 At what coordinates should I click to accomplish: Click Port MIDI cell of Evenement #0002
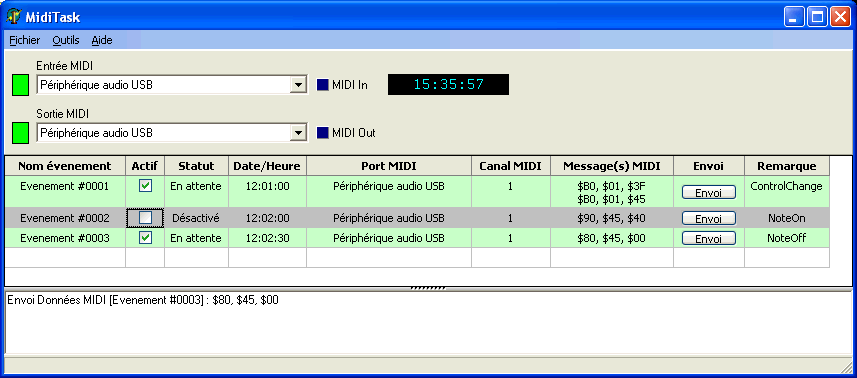click(x=389, y=218)
